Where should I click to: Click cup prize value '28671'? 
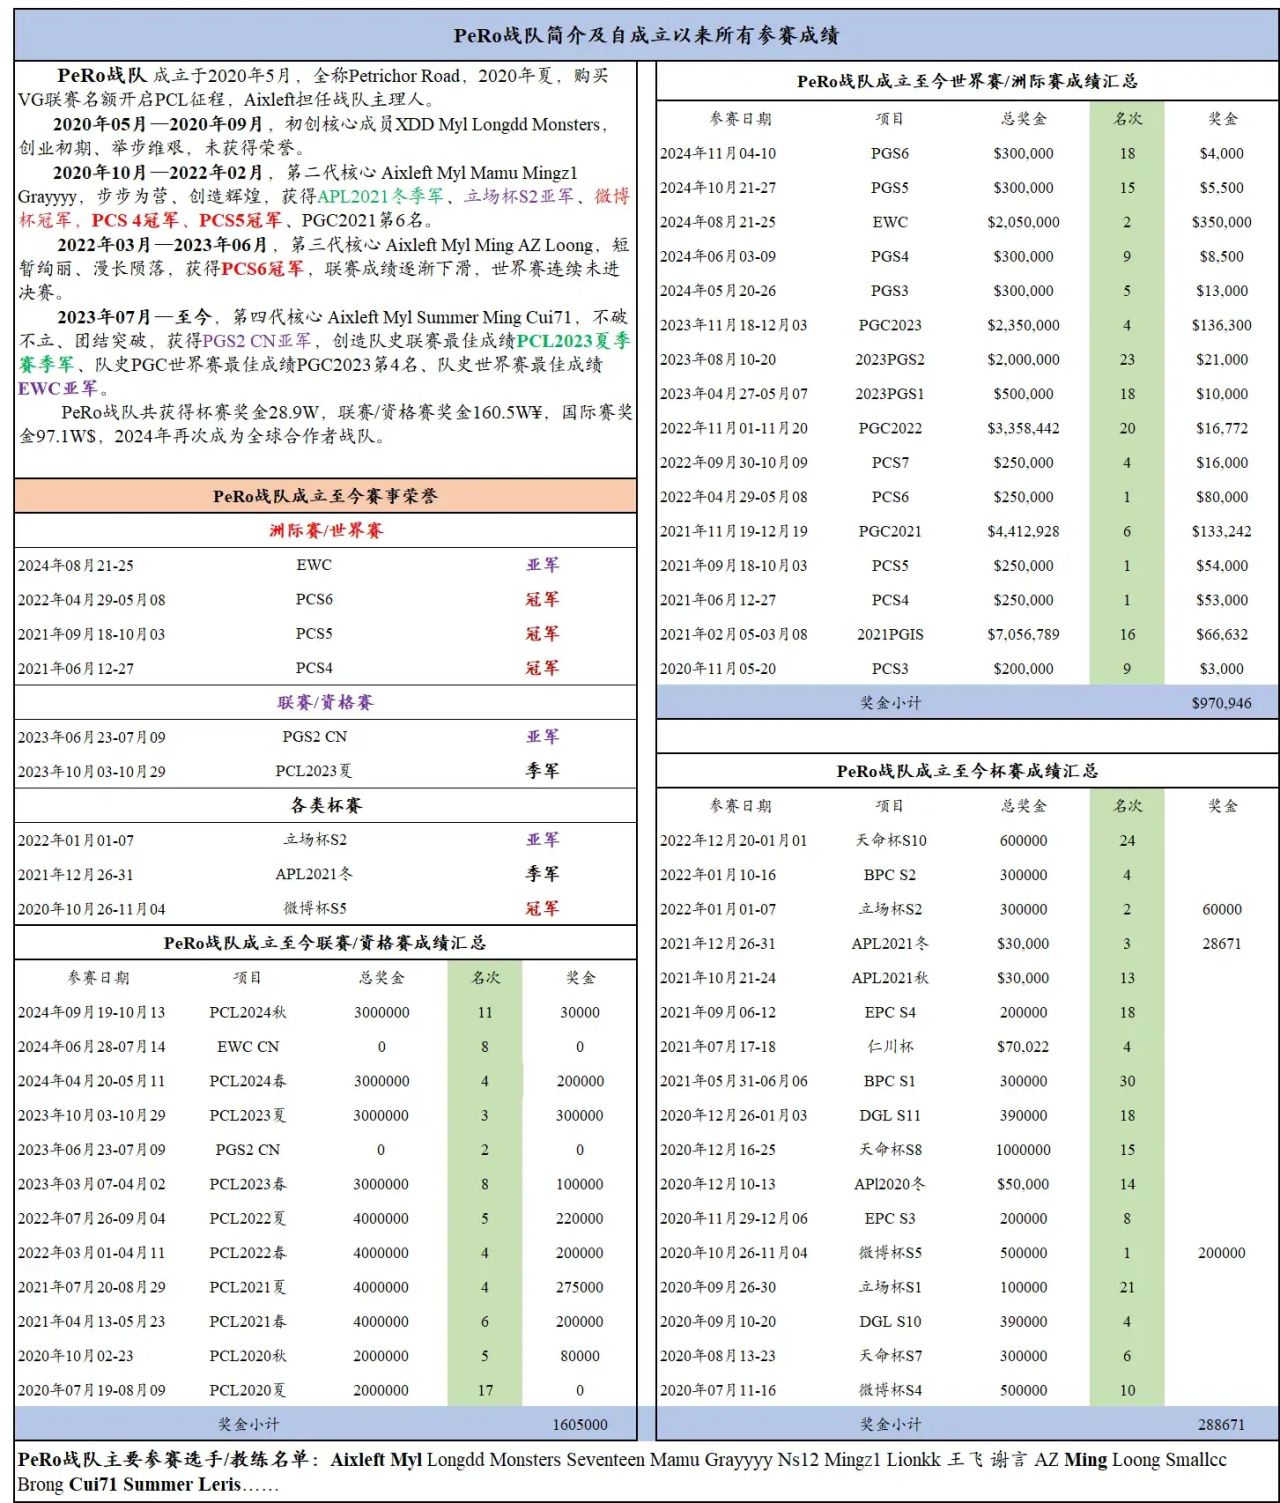click(1221, 943)
